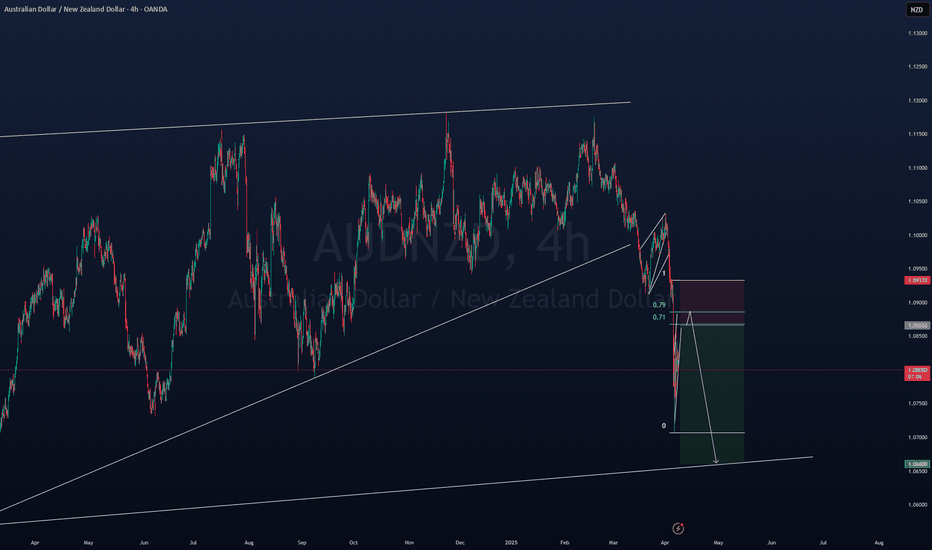Select the 0.79 Fibonacci level label
This screenshot has height=550, width=932.
click(659, 305)
